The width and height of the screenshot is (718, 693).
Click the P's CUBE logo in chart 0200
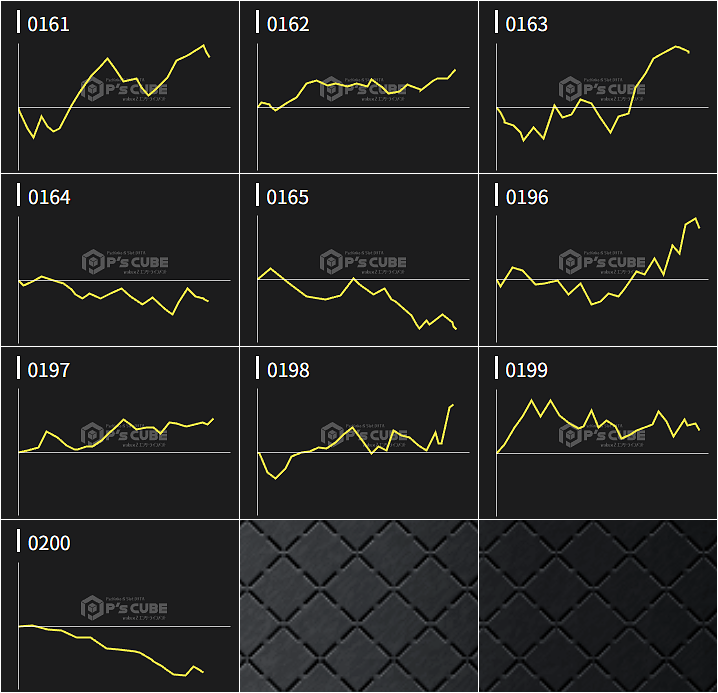(x=124, y=607)
